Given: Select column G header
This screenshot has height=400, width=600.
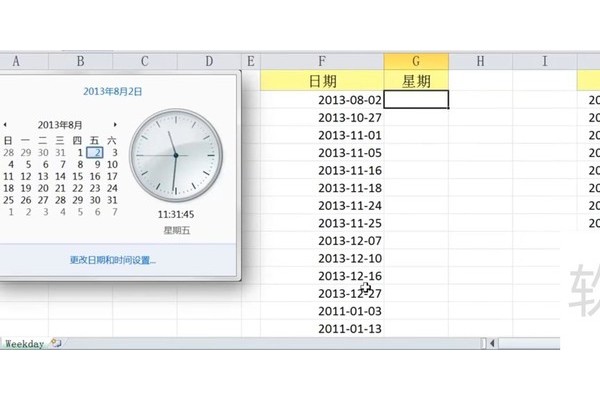Looking at the screenshot, I should tap(416, 61).
